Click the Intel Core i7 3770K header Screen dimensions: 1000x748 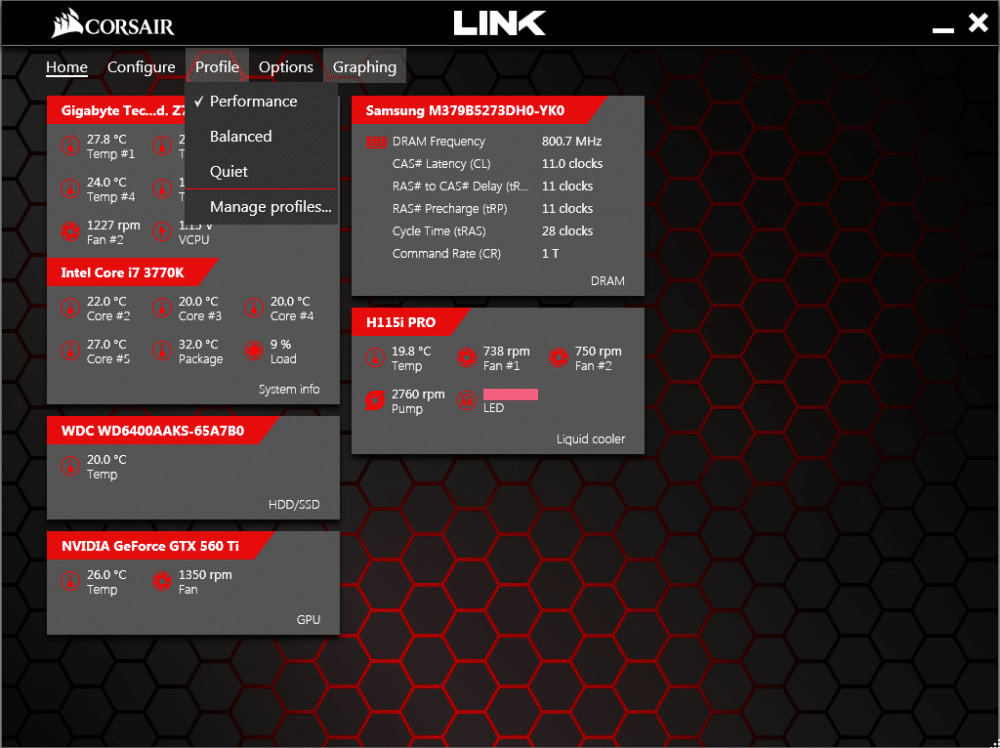(x=132, y=272)
